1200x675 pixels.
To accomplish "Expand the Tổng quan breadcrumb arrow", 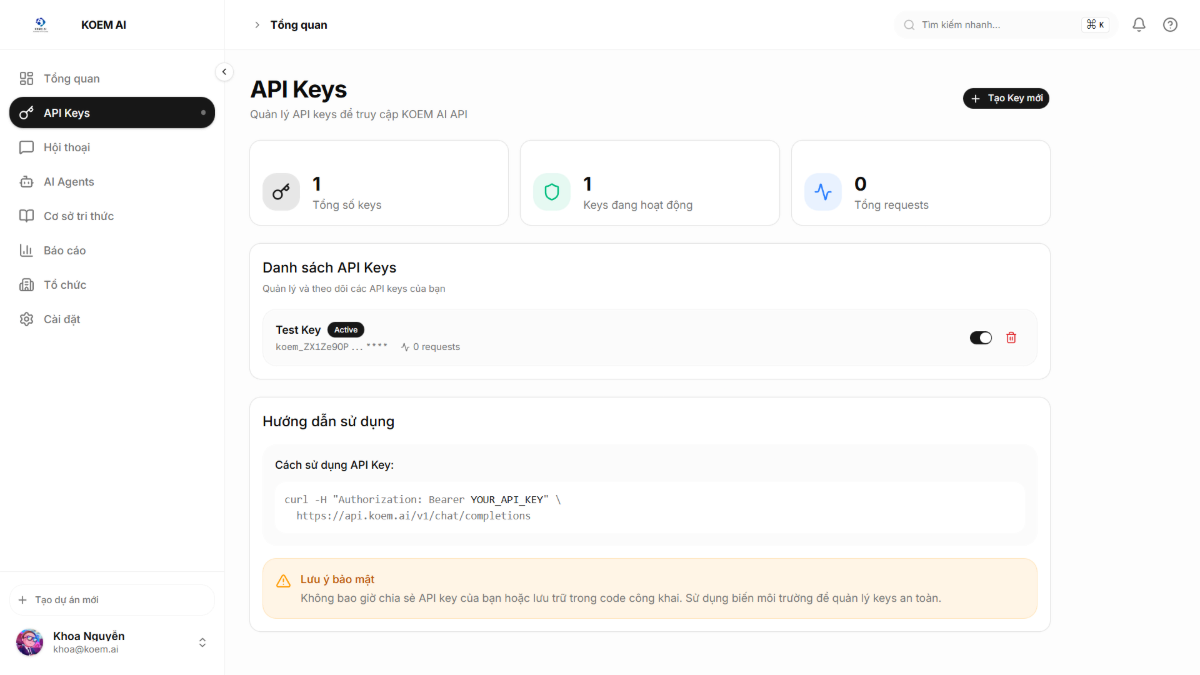I will [257, 24].
